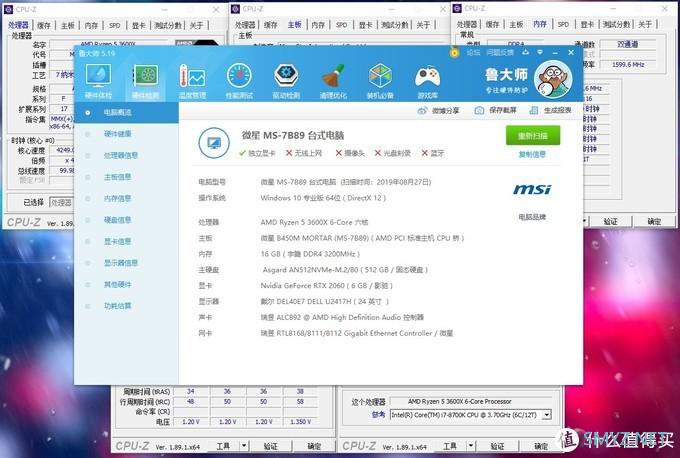Click the CPU-Z app icon of the 主板 window

(235, 9)
